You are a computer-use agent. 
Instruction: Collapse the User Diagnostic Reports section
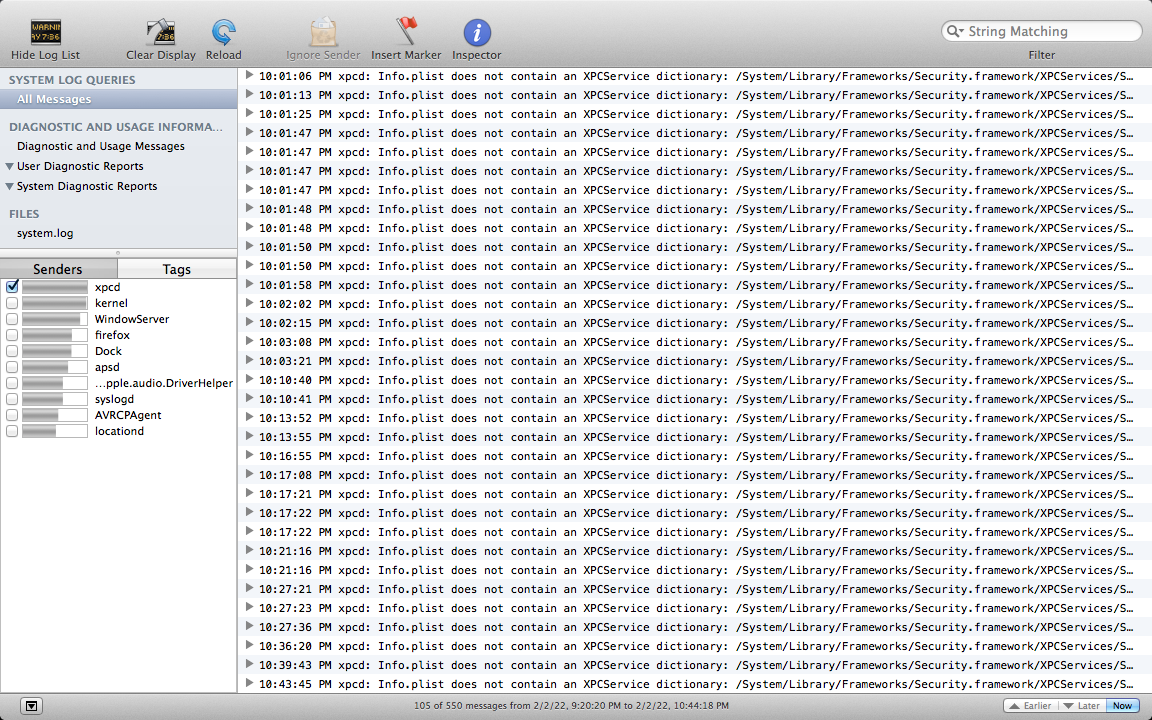9,167
